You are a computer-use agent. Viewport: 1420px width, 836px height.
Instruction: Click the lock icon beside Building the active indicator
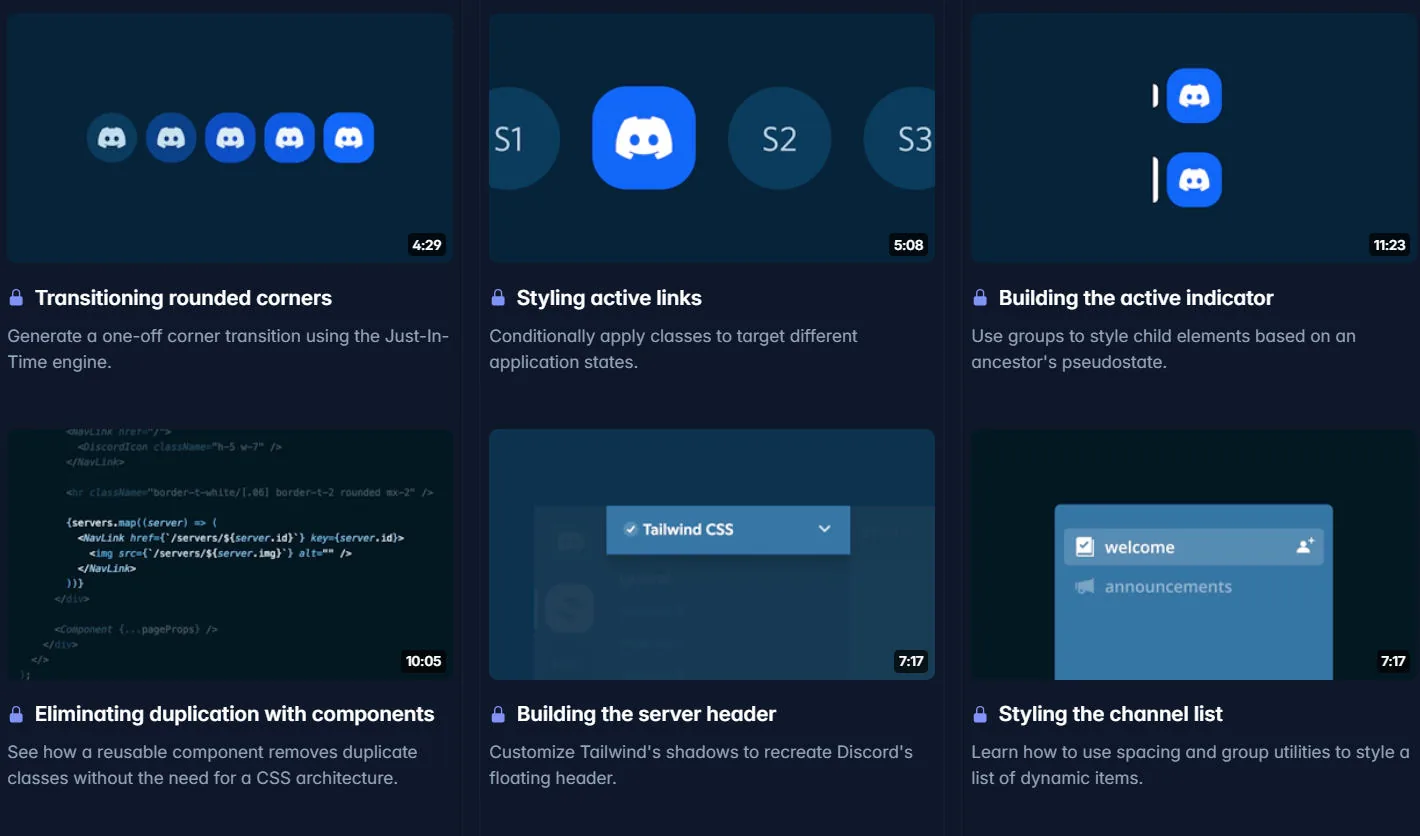980,298
